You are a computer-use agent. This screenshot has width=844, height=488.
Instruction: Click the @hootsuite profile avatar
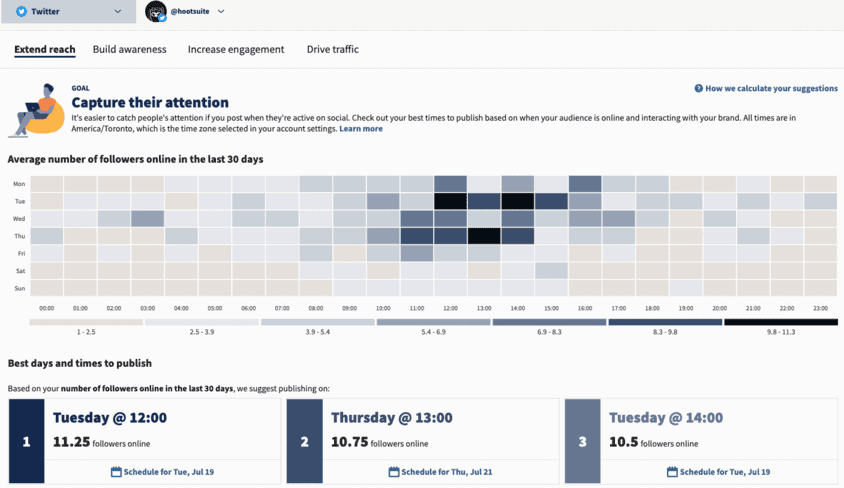(x=155, y=12)
